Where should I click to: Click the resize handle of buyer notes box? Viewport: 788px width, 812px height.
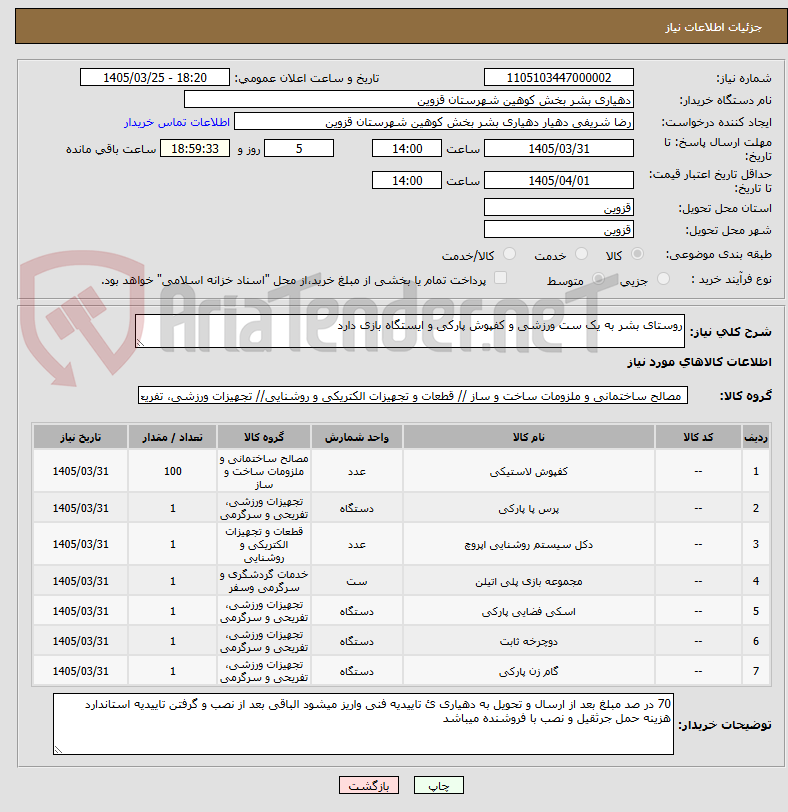tap(58, 749)
